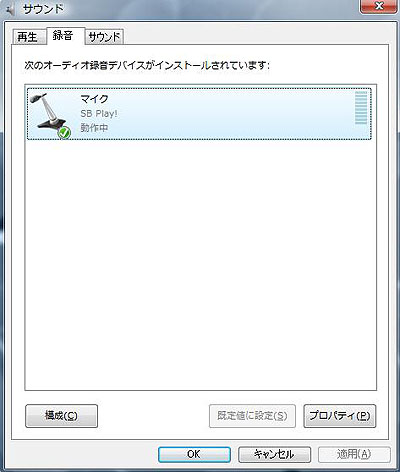400x472 pixels.
Task: Click the microphone input level meter
Action: coord(361,108)
